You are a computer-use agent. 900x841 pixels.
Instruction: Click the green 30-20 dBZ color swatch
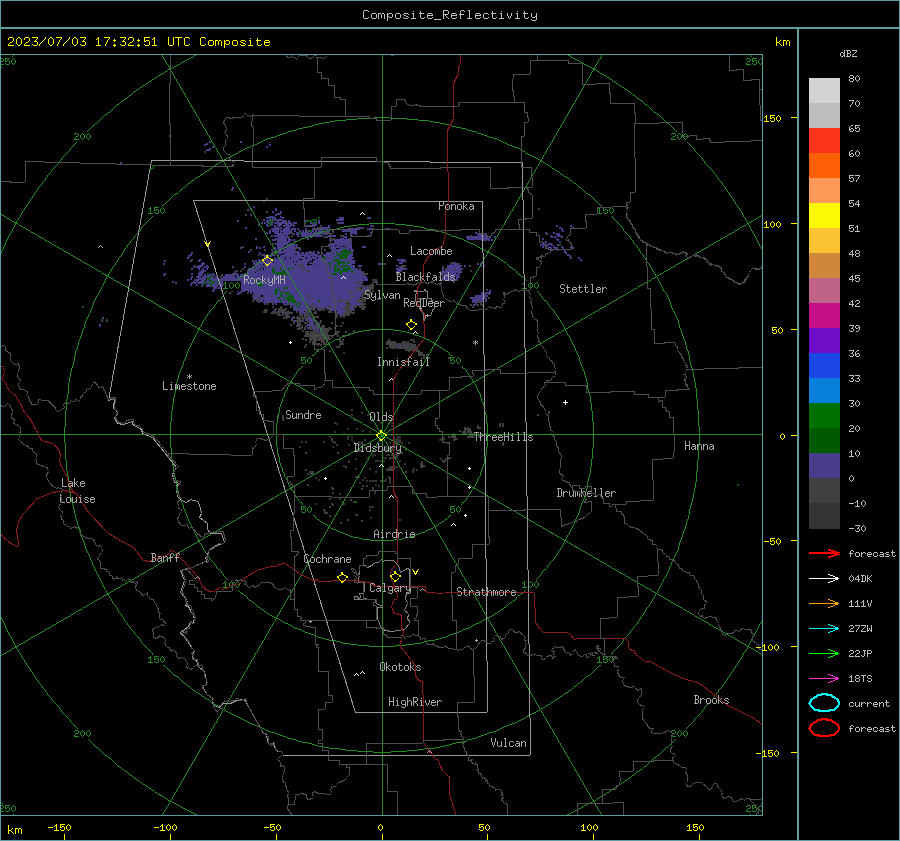pos(824,416)
